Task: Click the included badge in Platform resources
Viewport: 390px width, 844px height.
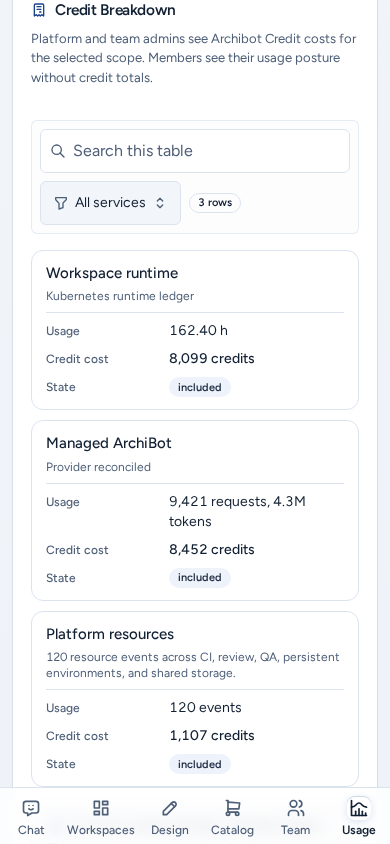Action: coord(200,764)
